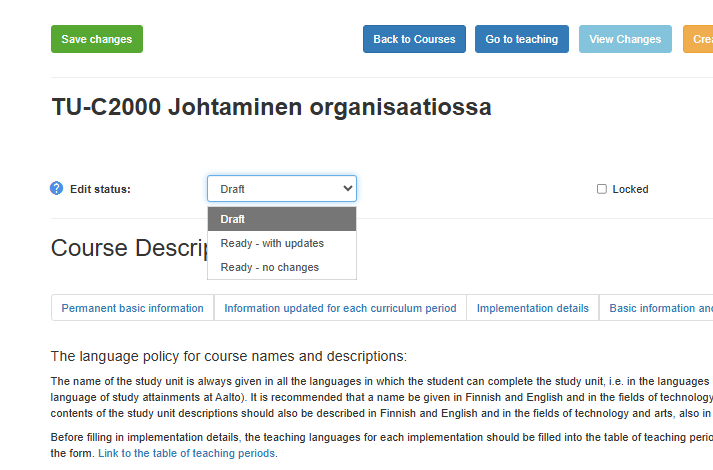Image resolution: width=713 pixels, height=470 pixels.
Task: Click the partially visible orange Create button
Action: [698, 39]
